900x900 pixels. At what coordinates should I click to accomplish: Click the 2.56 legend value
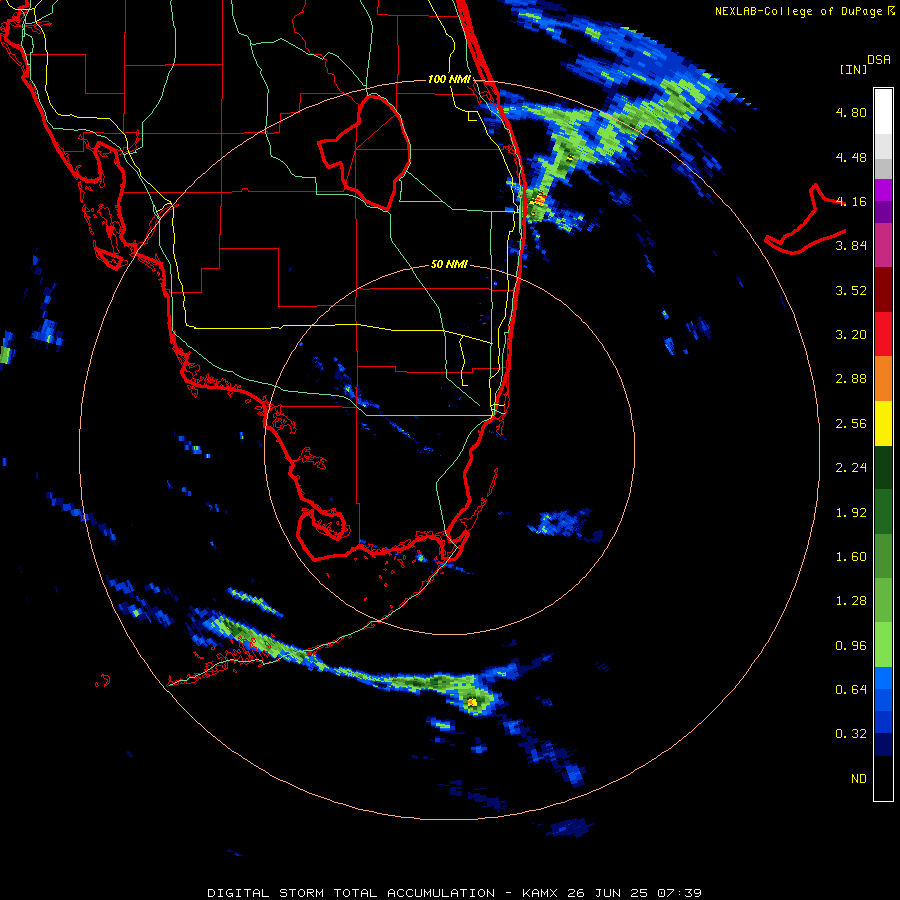(x=851, y=424)
